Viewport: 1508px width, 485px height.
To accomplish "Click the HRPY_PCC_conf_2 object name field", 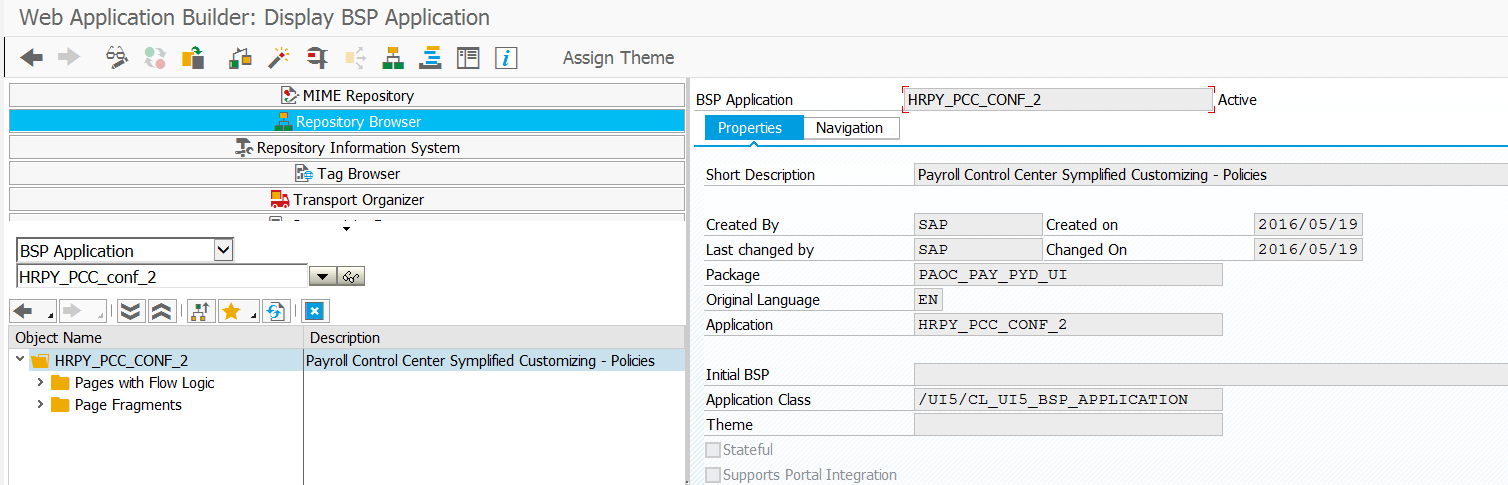I will click(162, 277).
